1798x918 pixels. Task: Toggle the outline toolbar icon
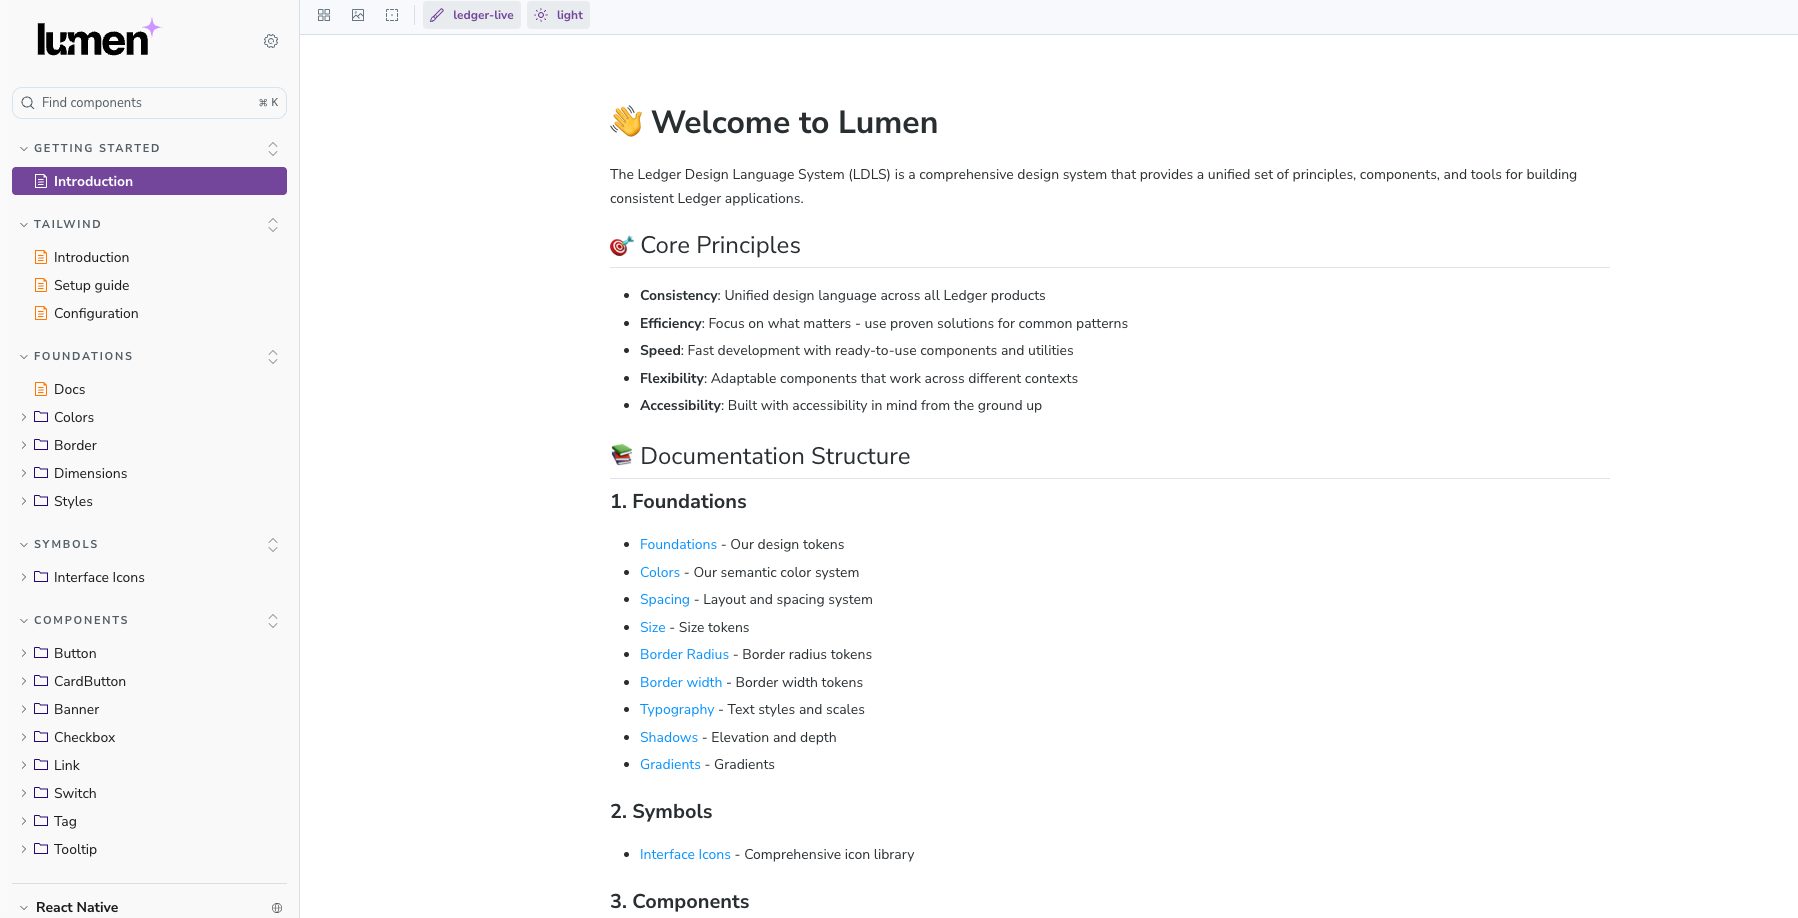[x=392, y=15]
